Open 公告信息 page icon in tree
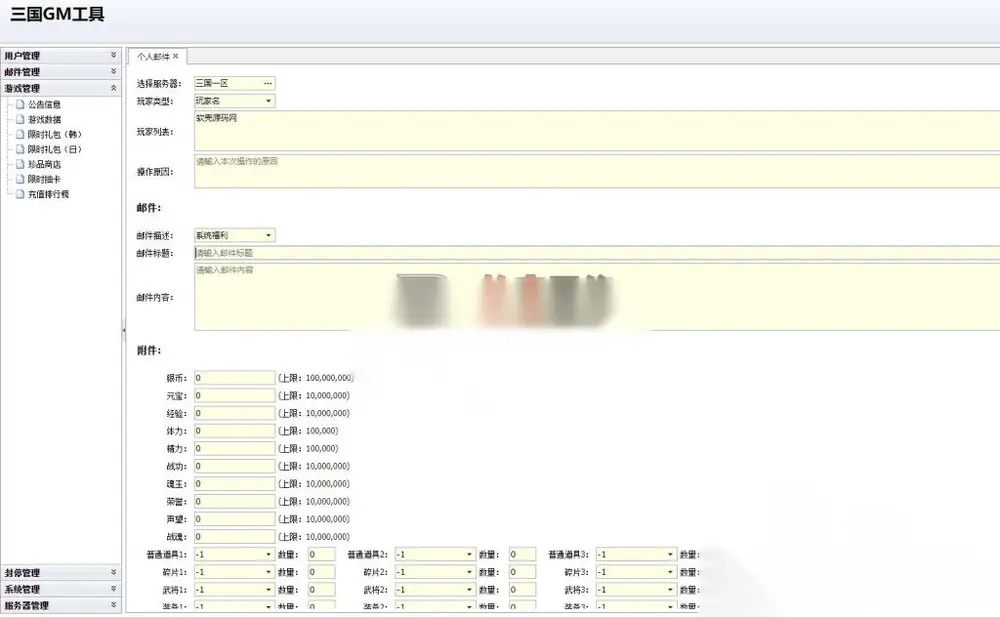Viewport: 1000px width, 617px height. pos(20,104)
